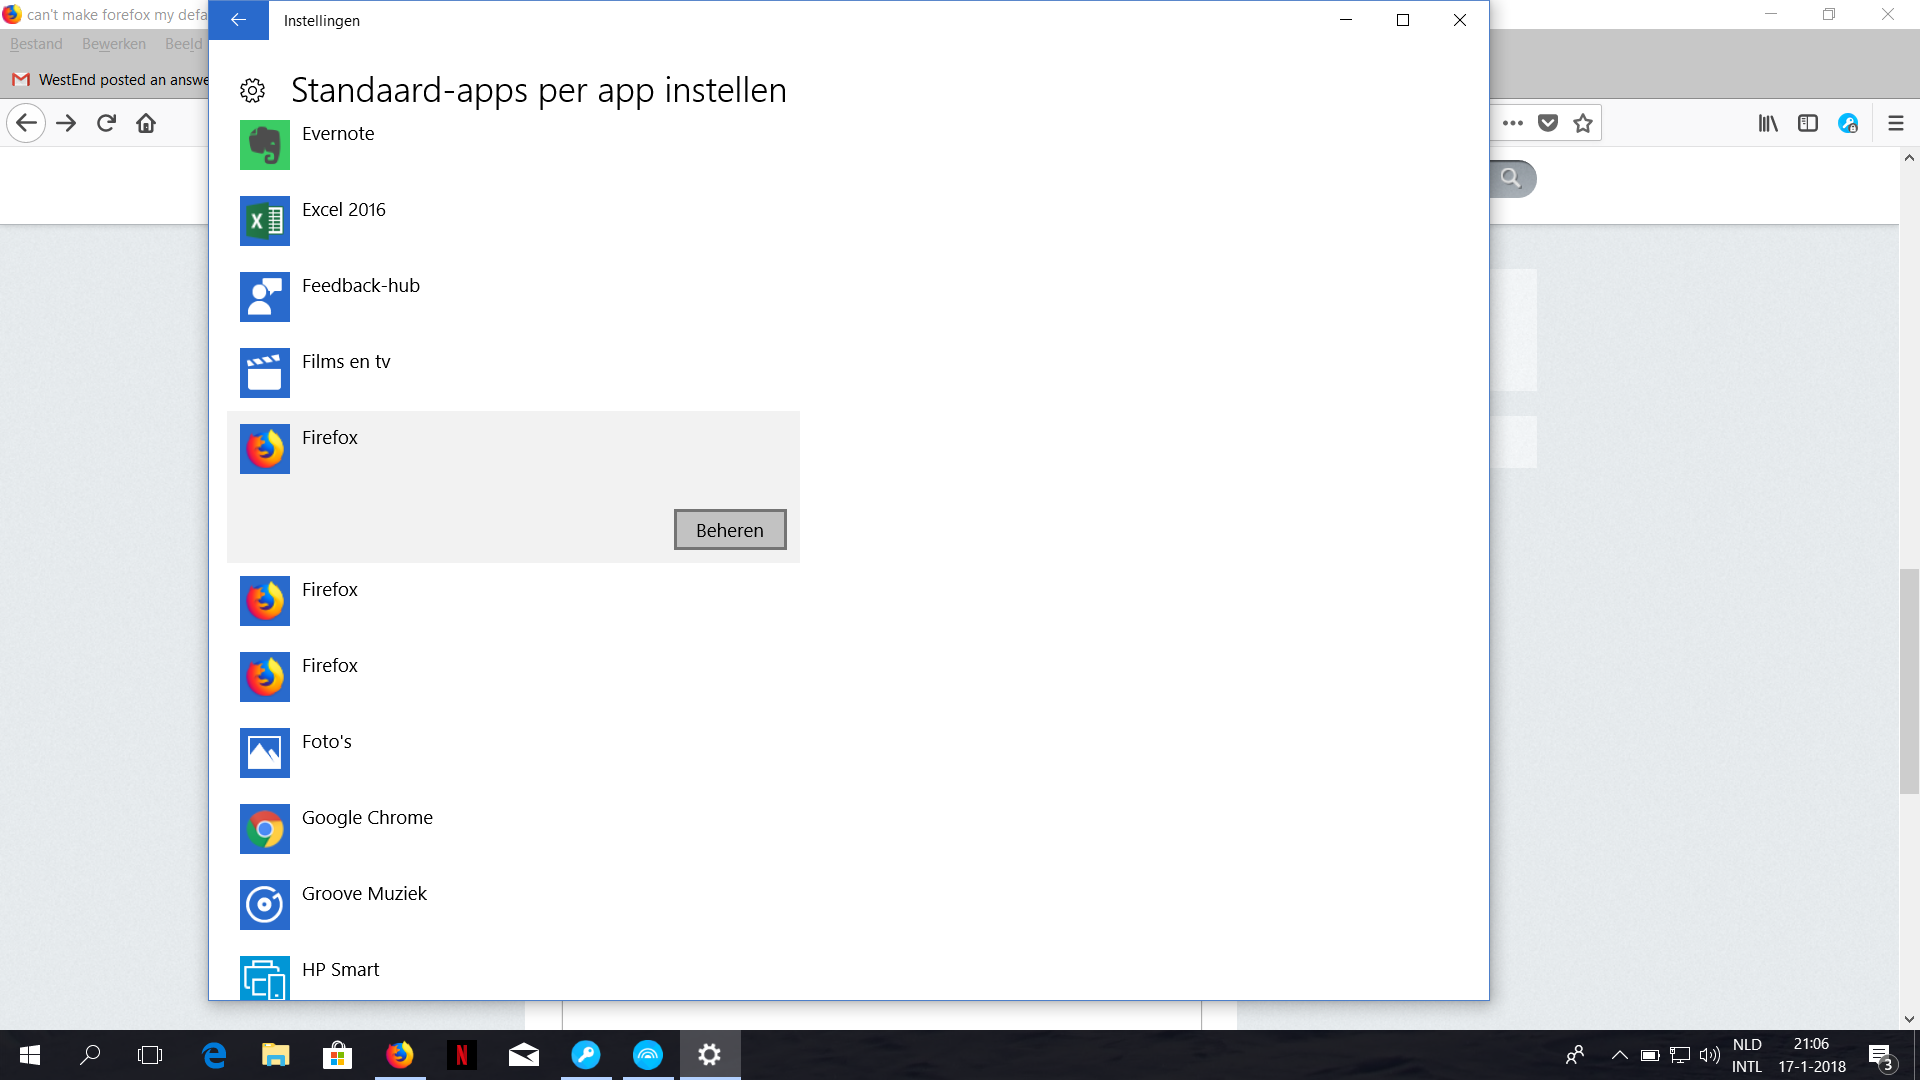This screenshot has width=1920, height=1080.
Task: Open the Windows Start menu
Action: 30,1055
